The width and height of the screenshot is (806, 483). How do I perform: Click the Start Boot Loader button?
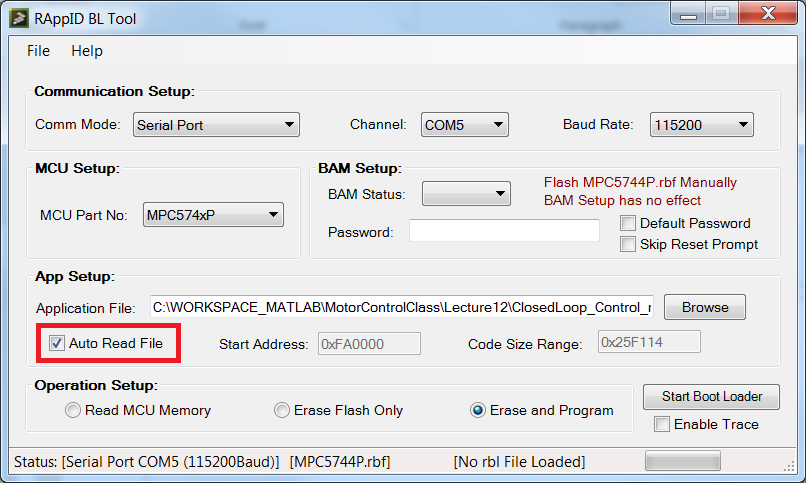pos(711,397)
